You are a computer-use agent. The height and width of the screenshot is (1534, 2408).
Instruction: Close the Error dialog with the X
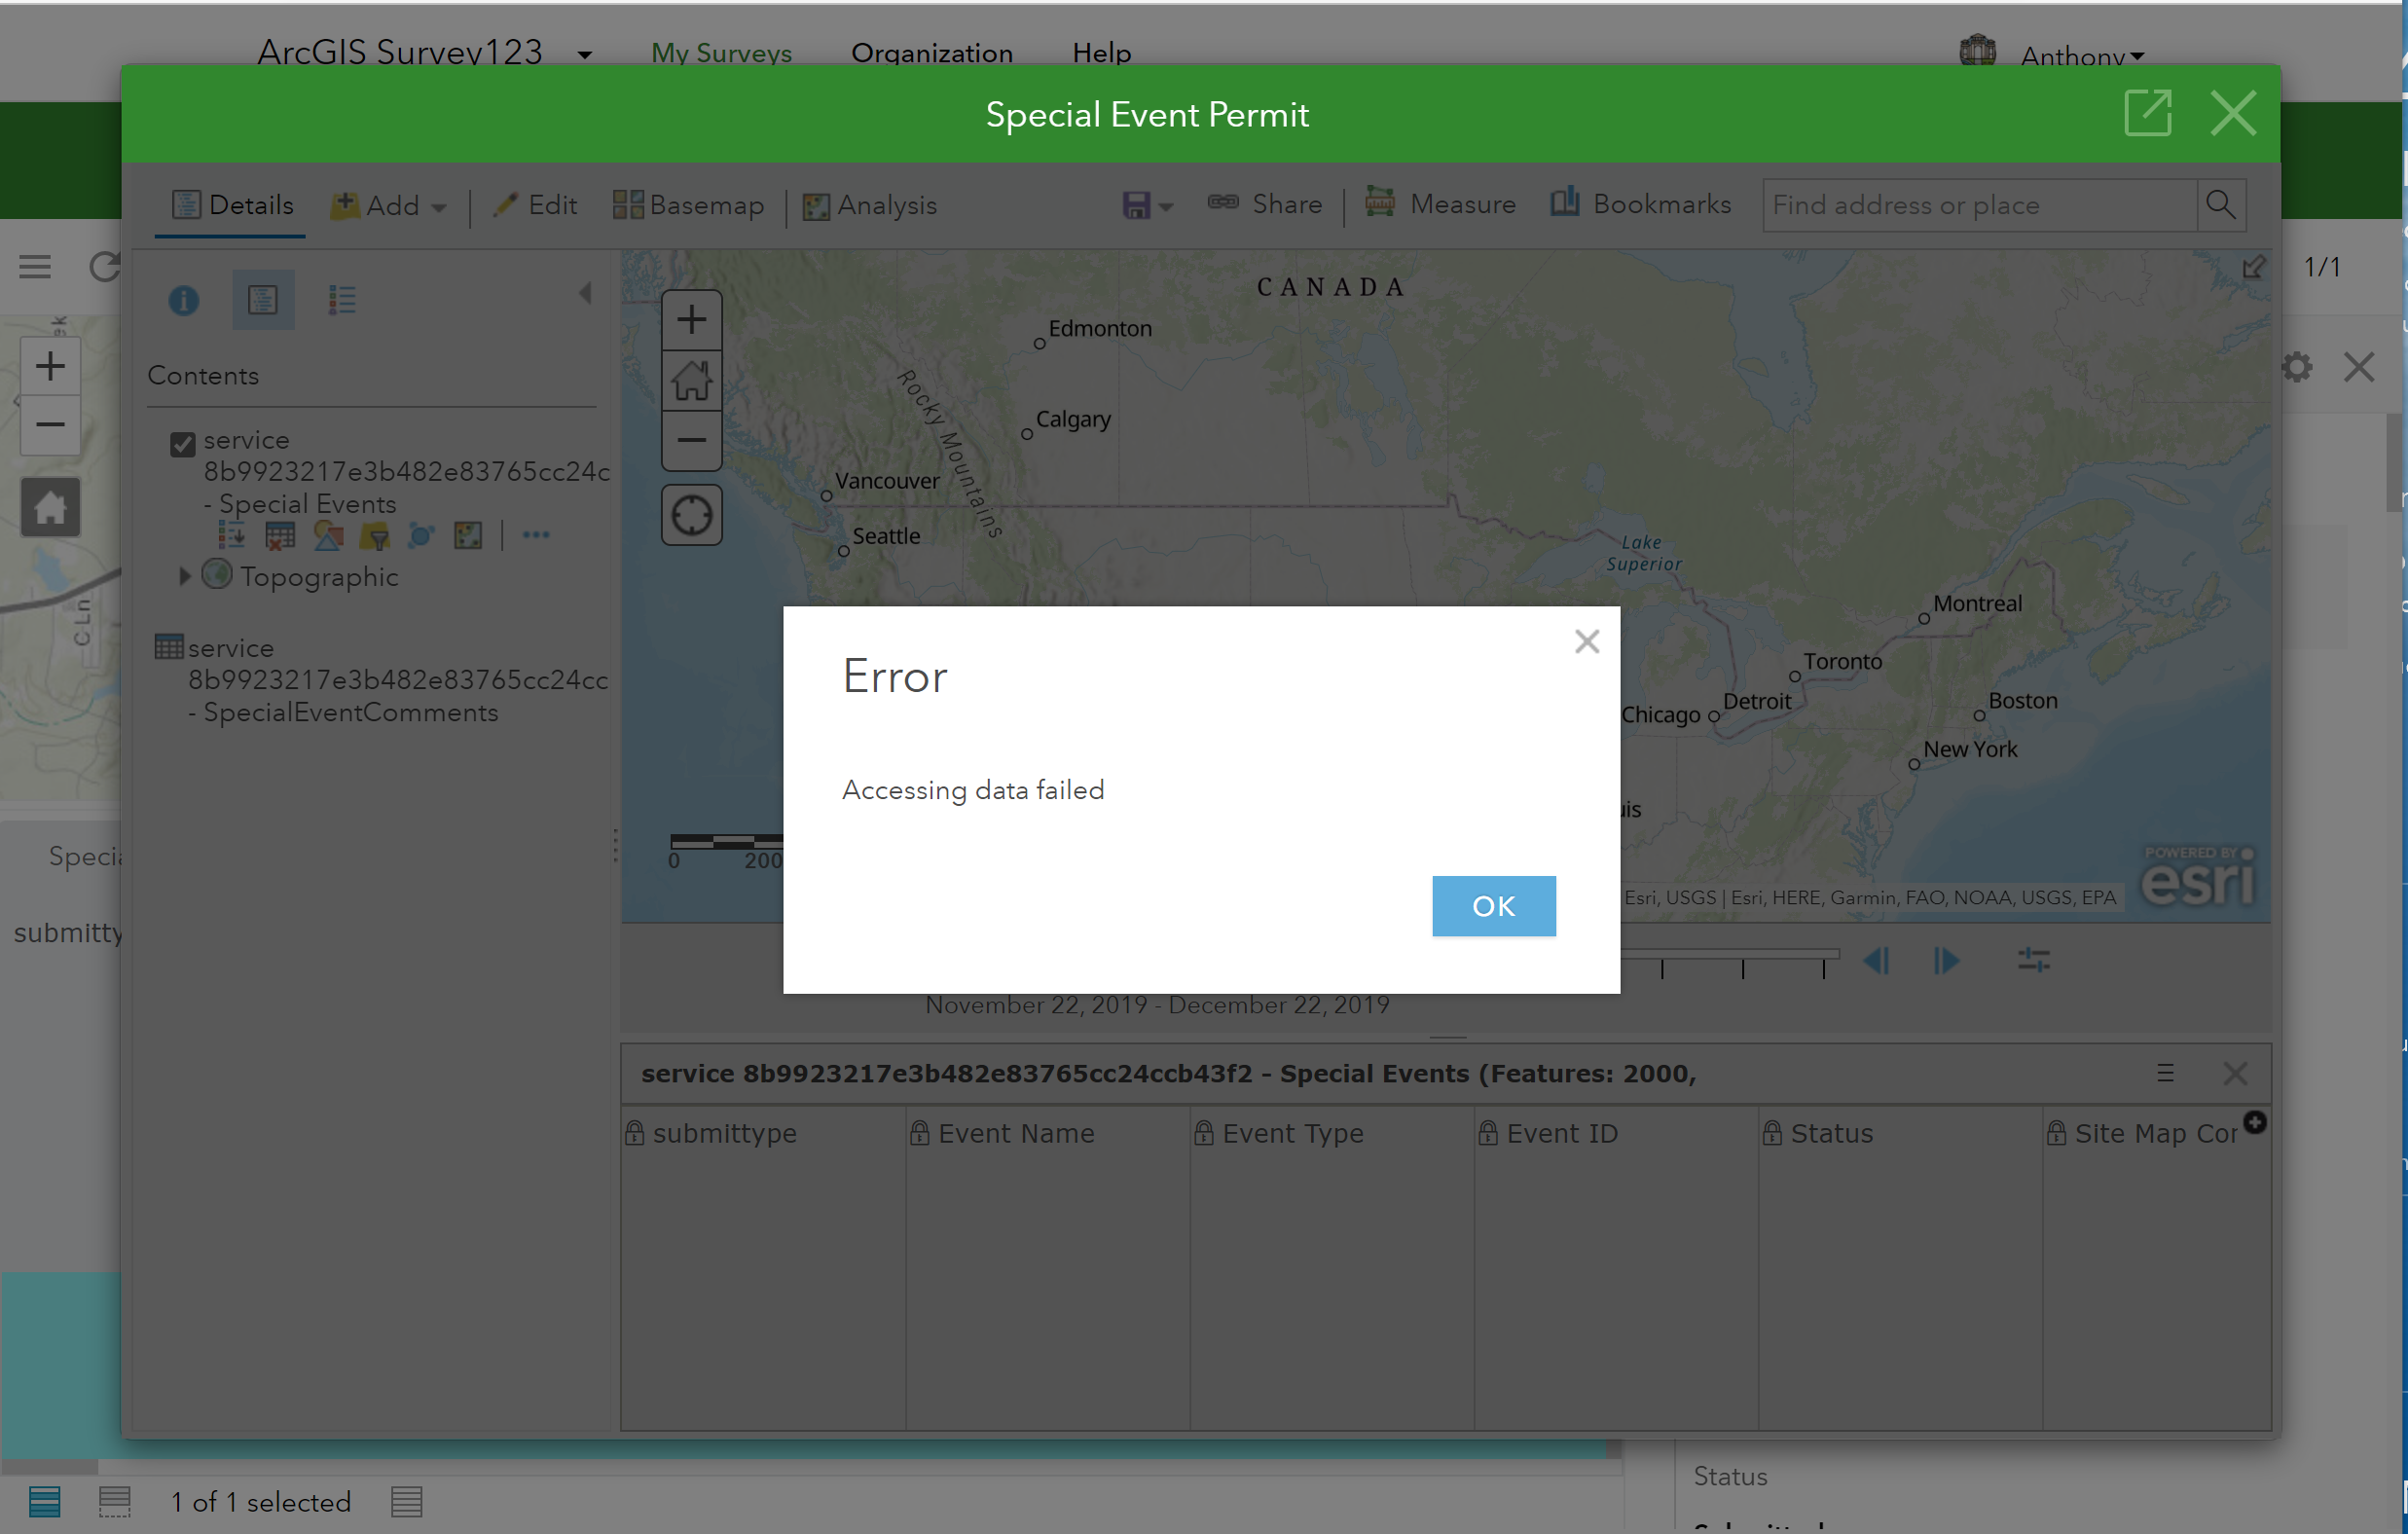(1586, 641)
